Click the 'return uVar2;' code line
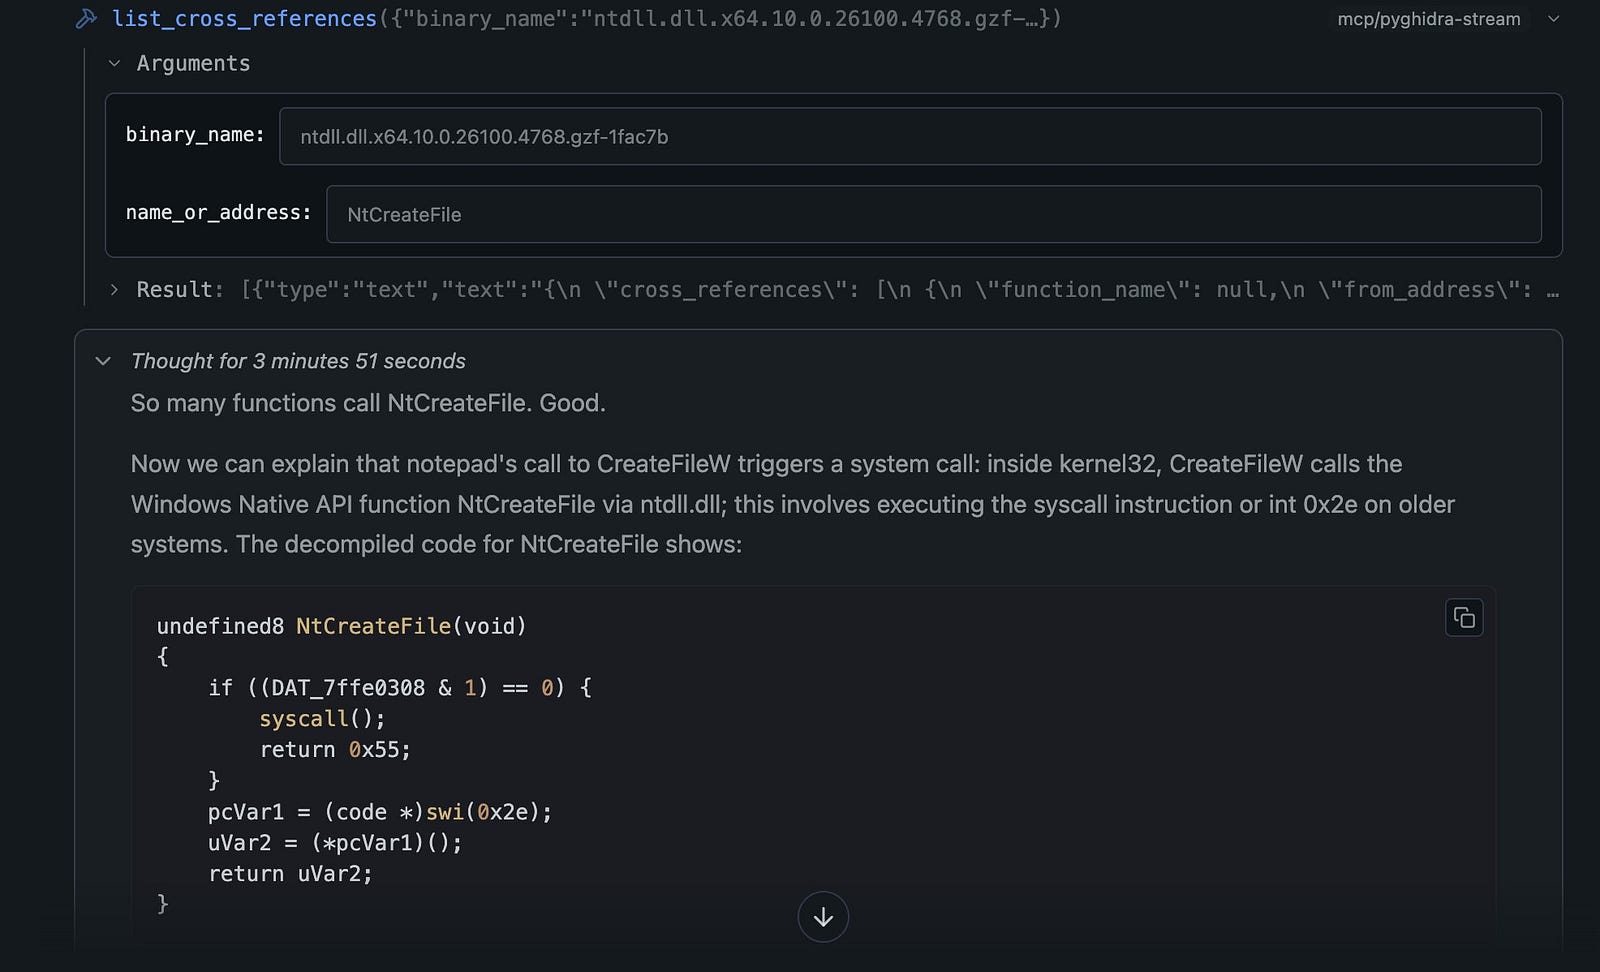Viewport: 1600px width, 972px height. coord(290,874)
